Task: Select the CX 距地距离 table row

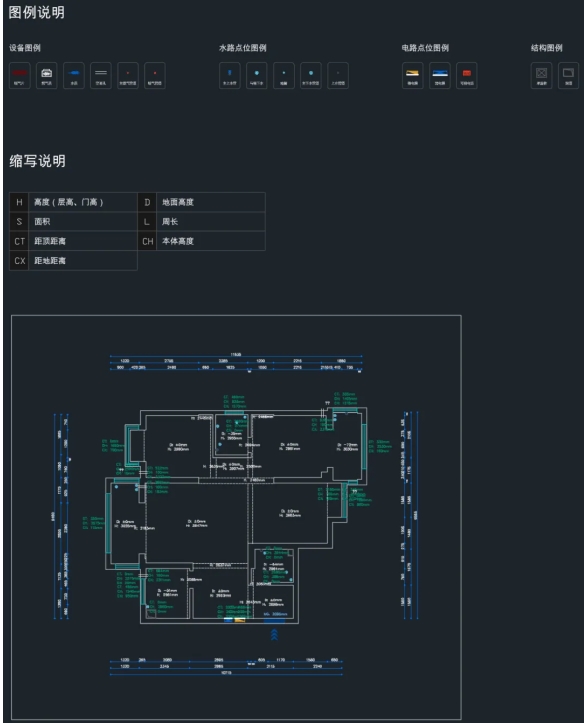Action: point(73,261)
